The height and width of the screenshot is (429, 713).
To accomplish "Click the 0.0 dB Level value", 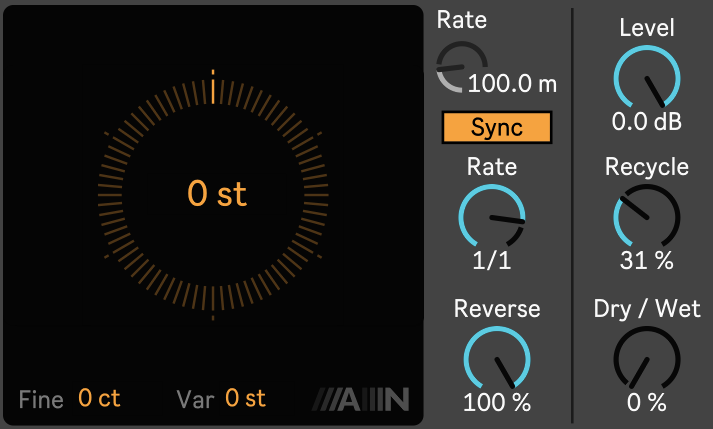I will click(646, 122).
